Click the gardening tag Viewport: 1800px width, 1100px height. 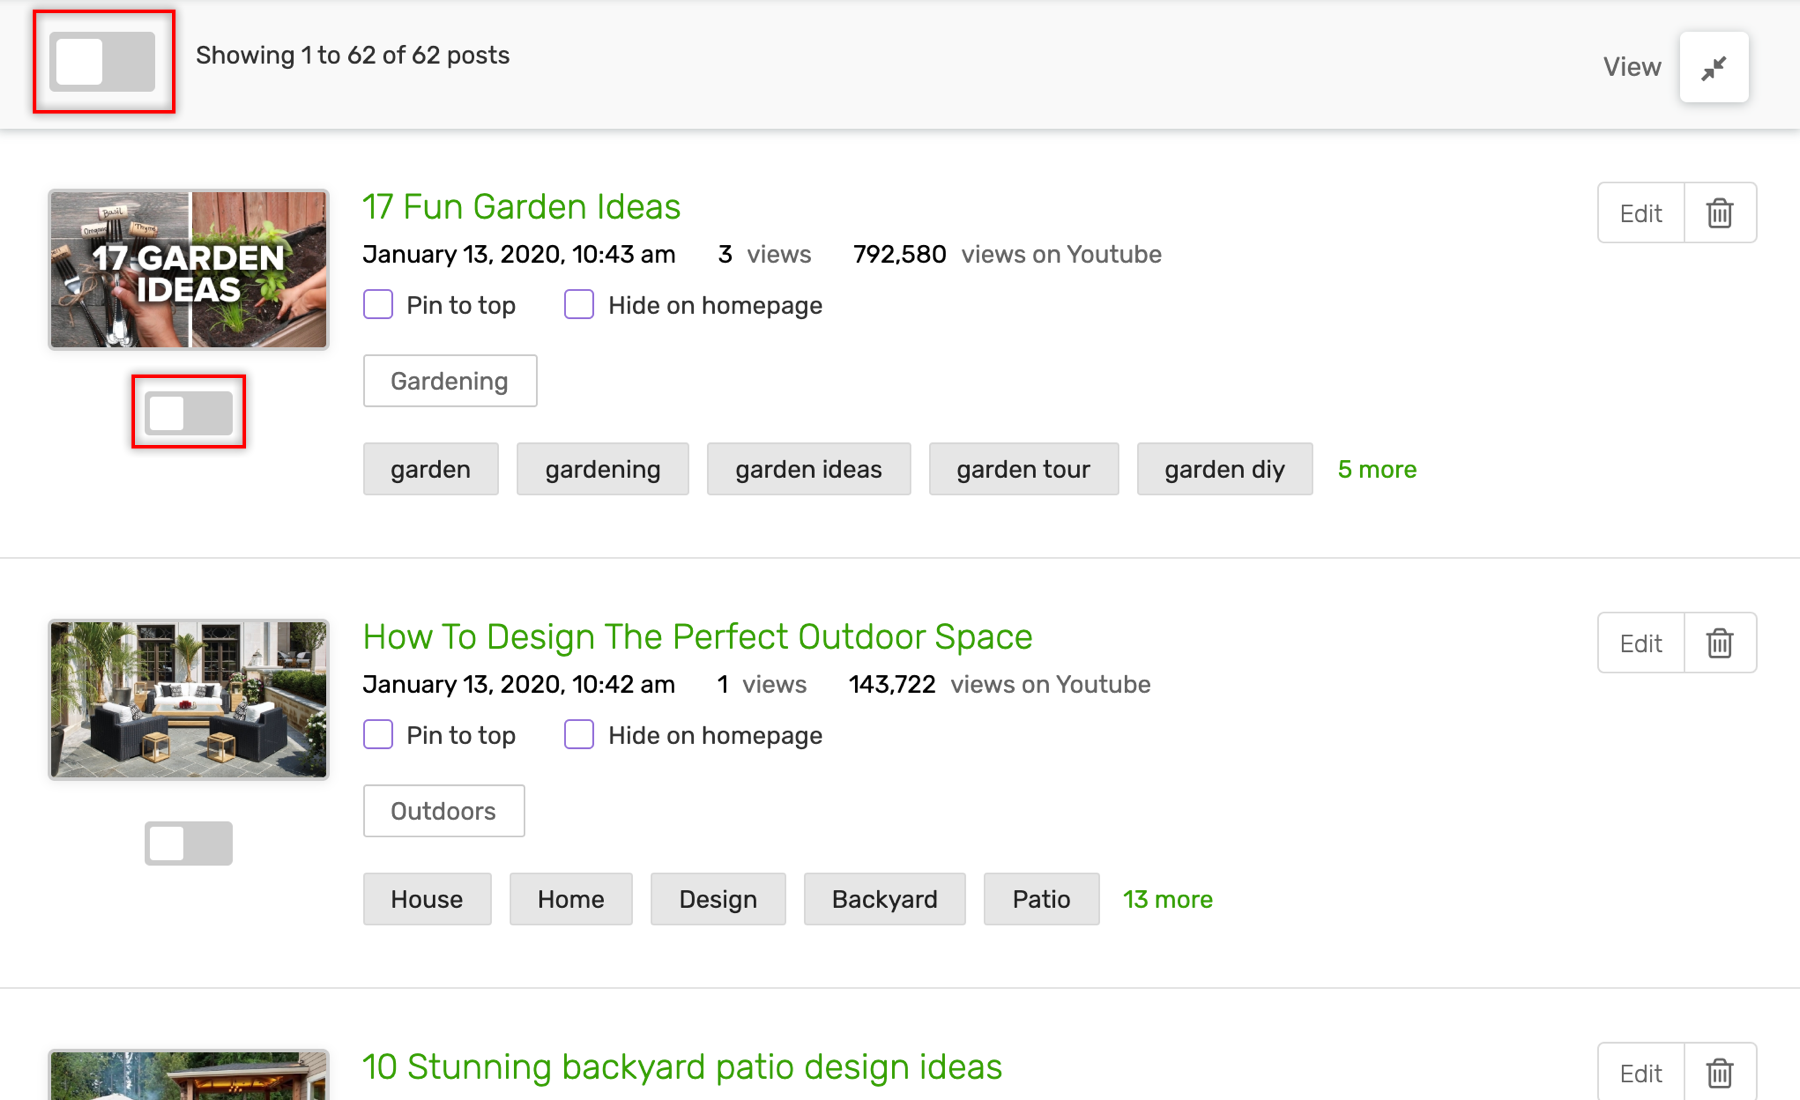[603, 469]
